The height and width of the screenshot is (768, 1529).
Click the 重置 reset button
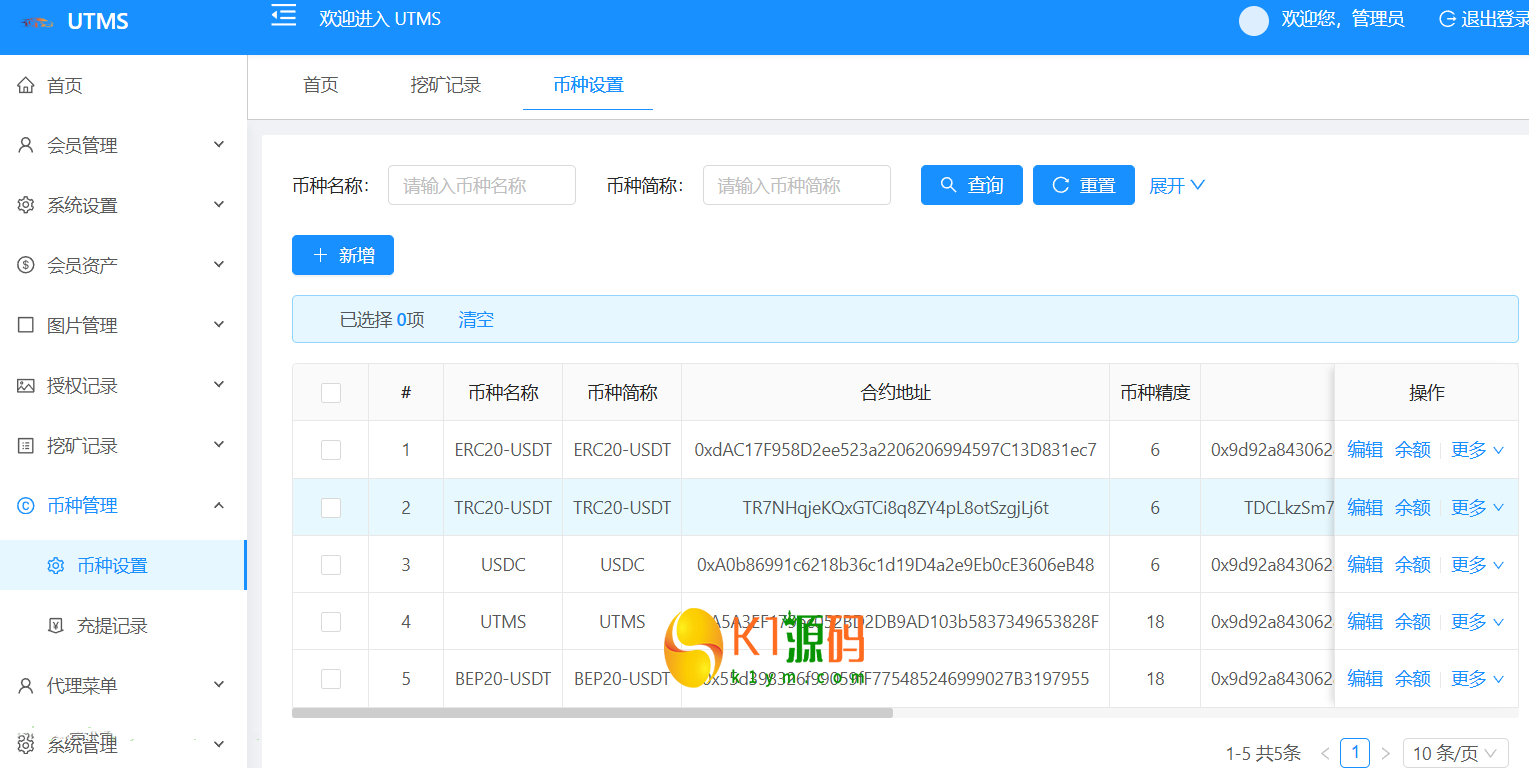point(1084,185)
